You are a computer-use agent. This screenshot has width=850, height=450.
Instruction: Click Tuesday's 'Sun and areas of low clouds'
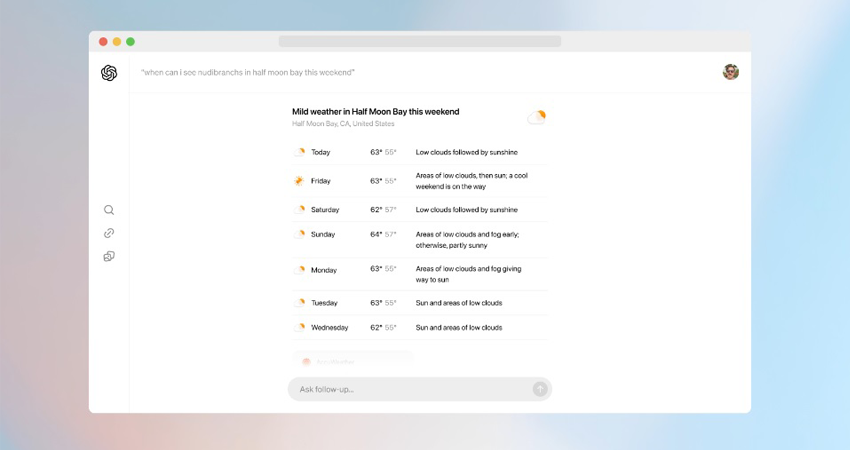(459, 303)
